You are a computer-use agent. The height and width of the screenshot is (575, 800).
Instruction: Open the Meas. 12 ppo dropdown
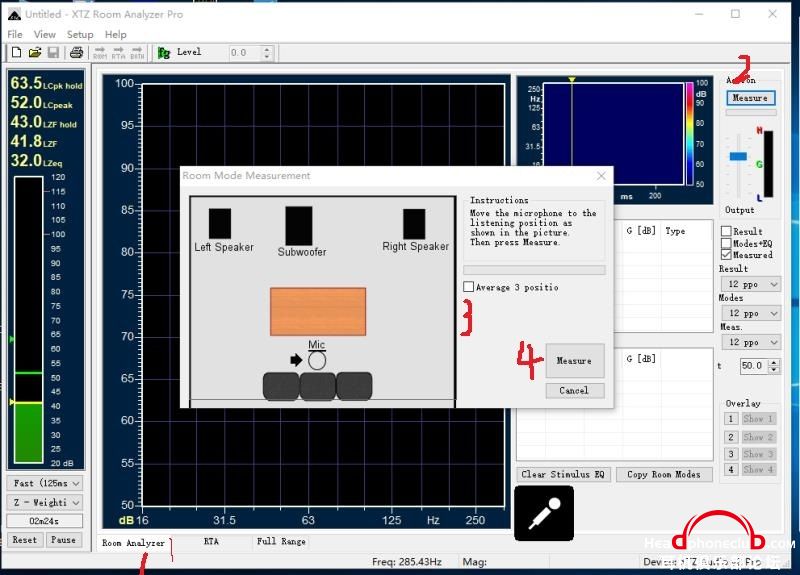coord(751,342)
